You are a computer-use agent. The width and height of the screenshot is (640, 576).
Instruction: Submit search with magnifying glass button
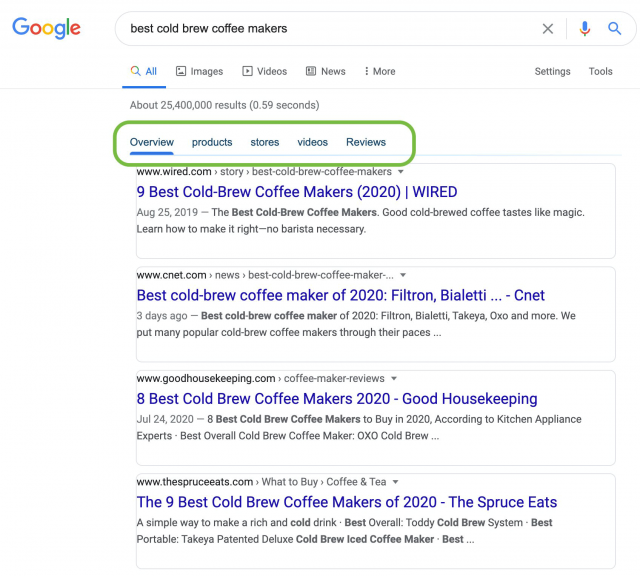(x=614, y=29)
